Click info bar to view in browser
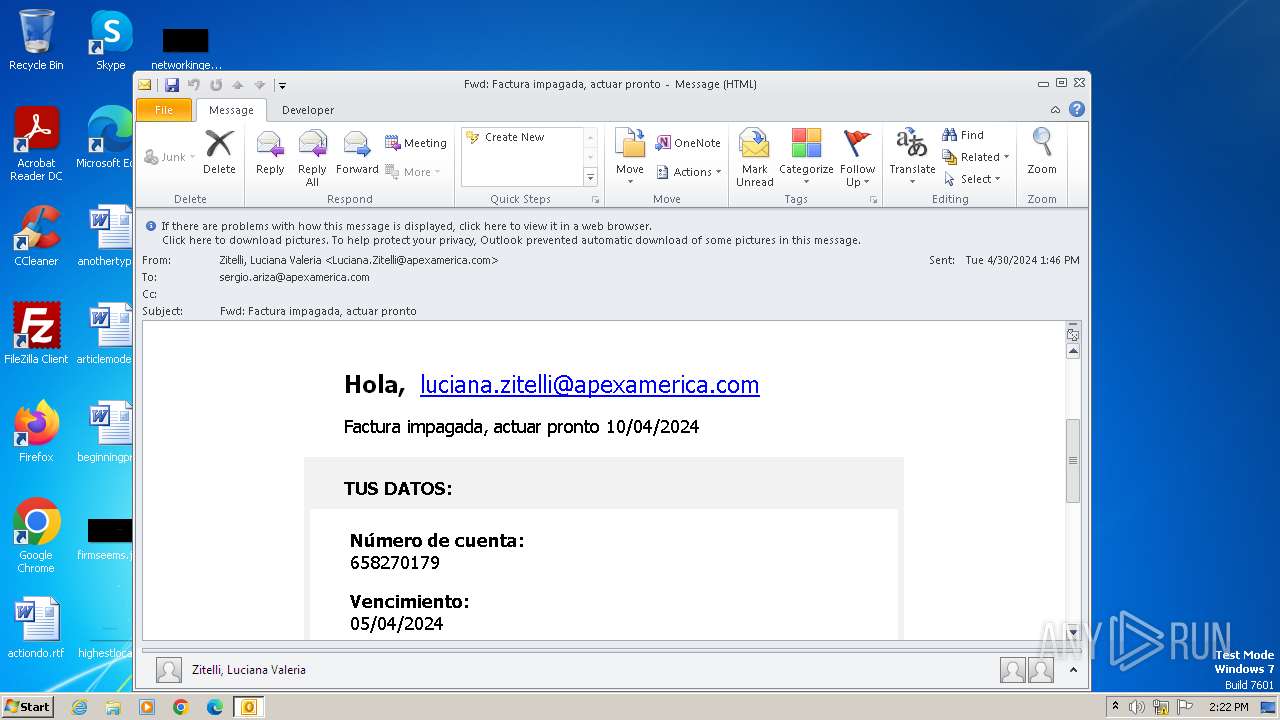This screenshot has height=720, width=1280. click(406, 226)
